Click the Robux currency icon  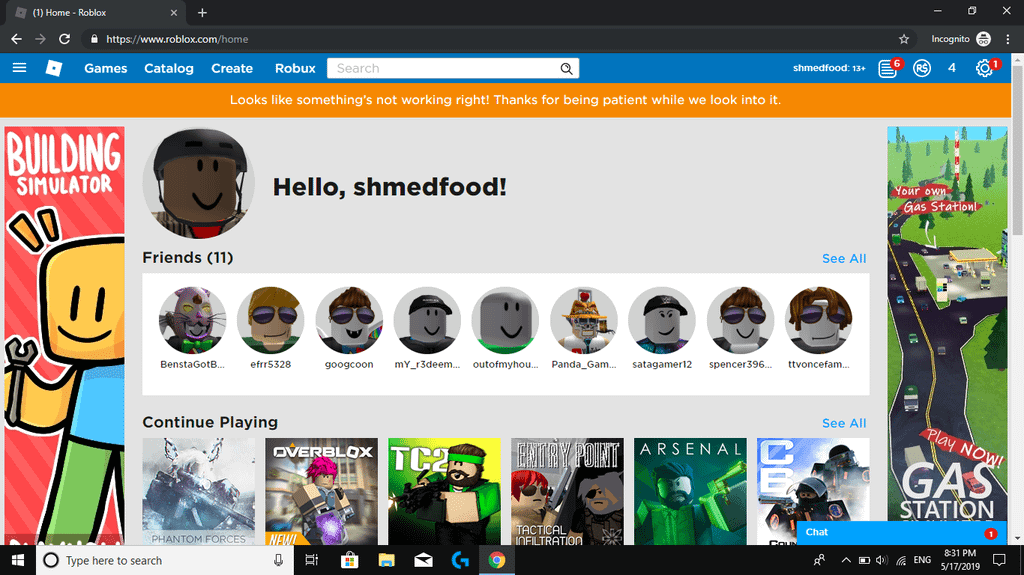coord(921,68)
